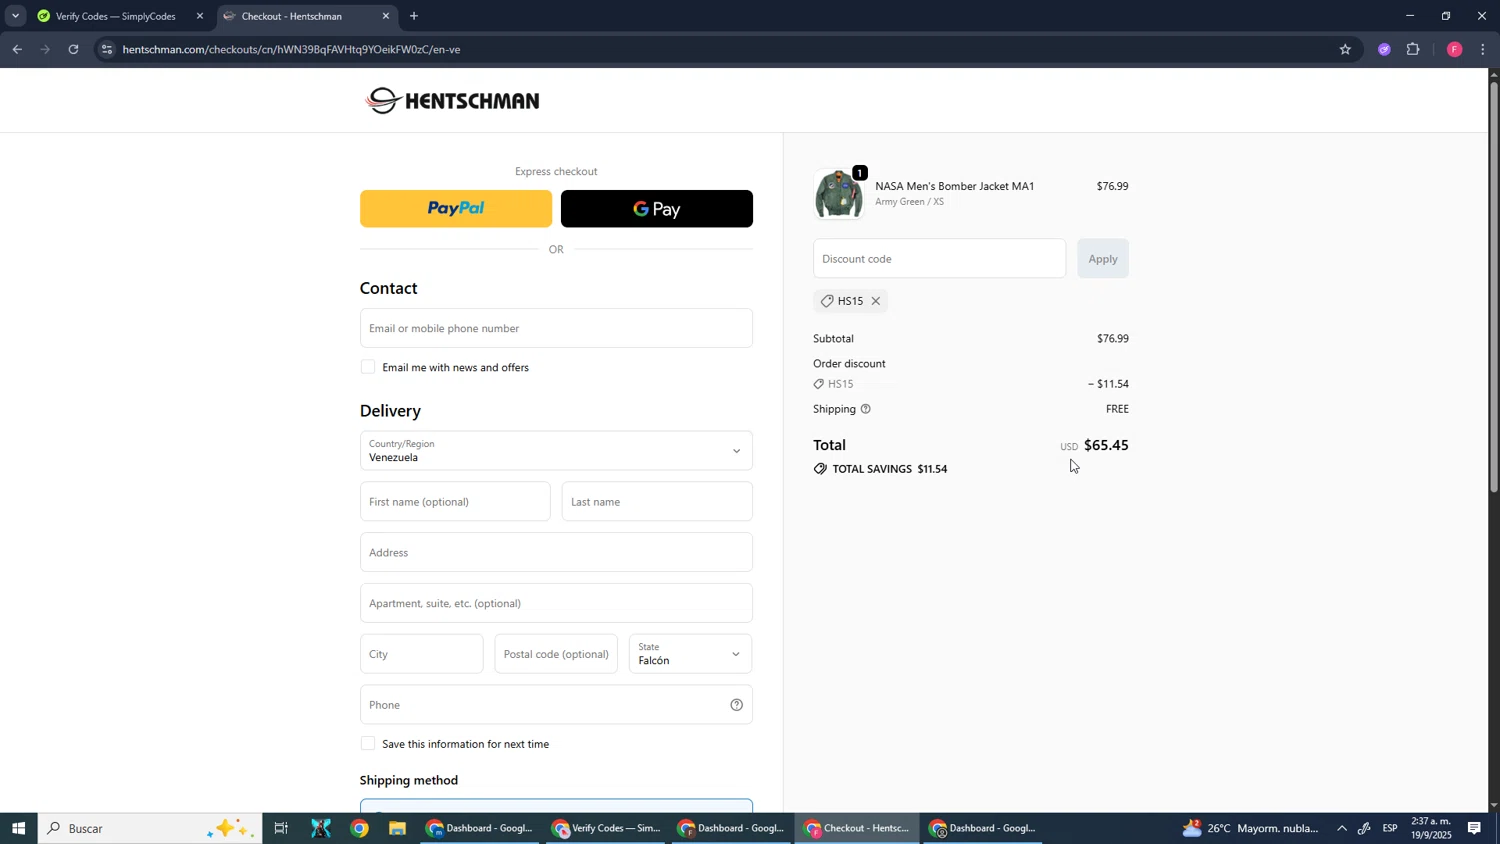Image resolution: width=1500 pixels, height=844 pixels.
Task: Click the taskbar clock showing 2:37 a. m.
Action: tap(1431, 828)
